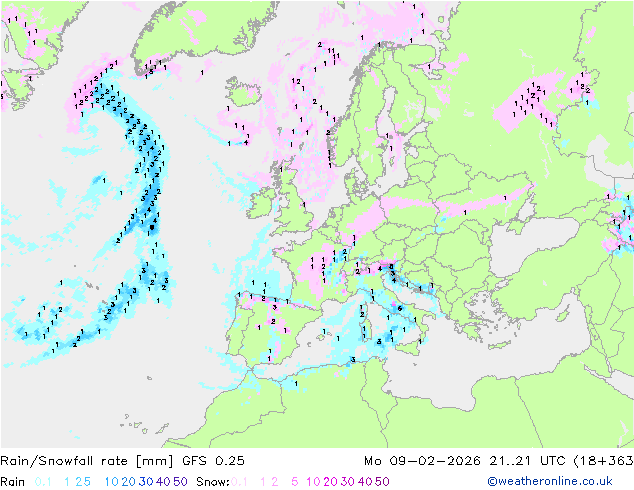This screenshot has height=490, width=634.
Task: Pick the Rain legend 50 value
Action: click(x=180, y=482)
